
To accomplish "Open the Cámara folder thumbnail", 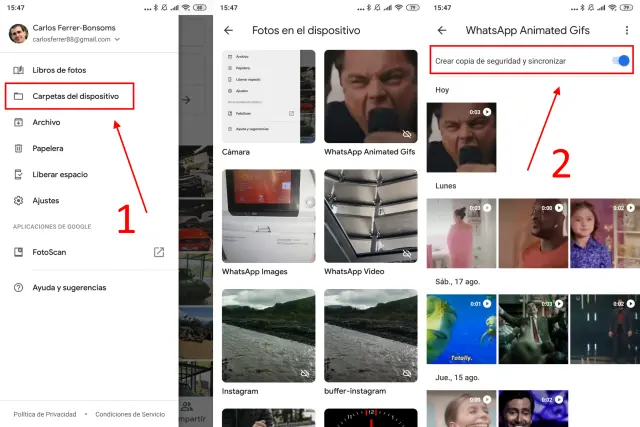I will click(x=268, y=96).
